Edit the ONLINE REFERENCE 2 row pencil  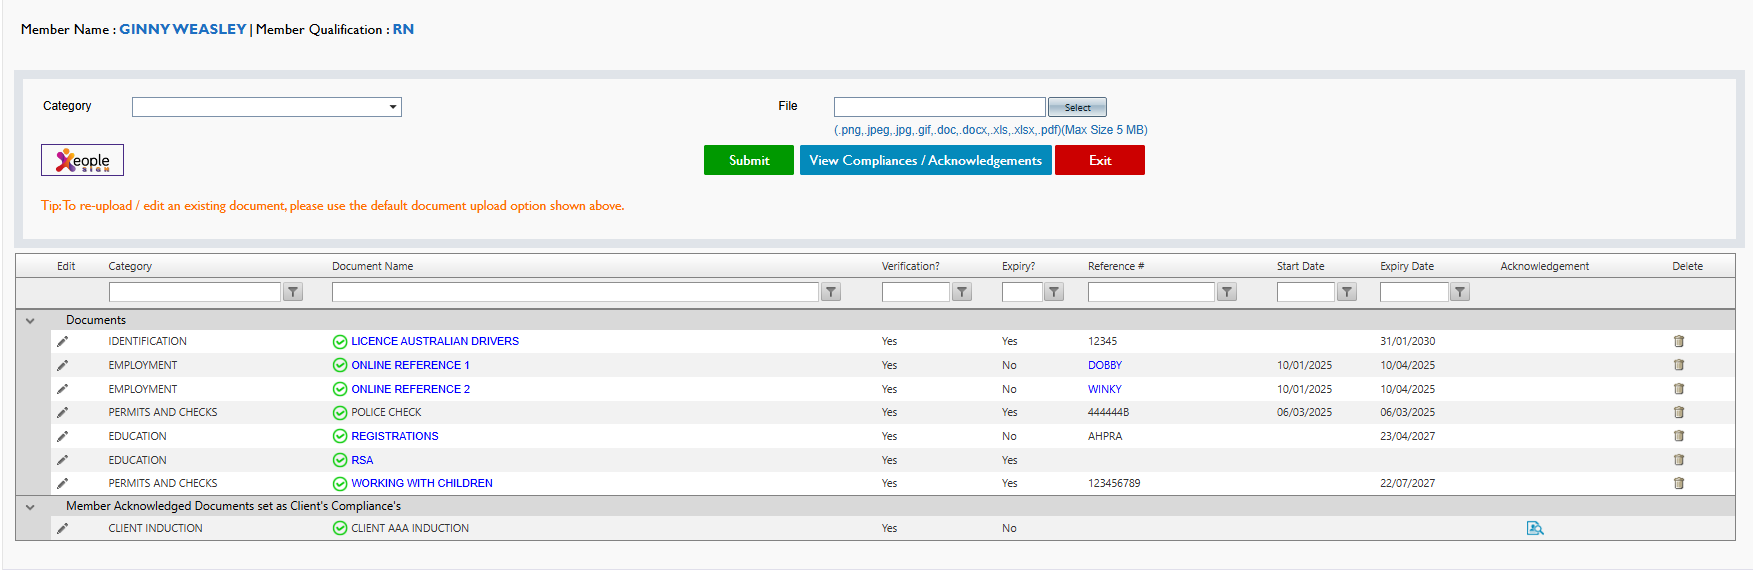[x=62, y=389]
